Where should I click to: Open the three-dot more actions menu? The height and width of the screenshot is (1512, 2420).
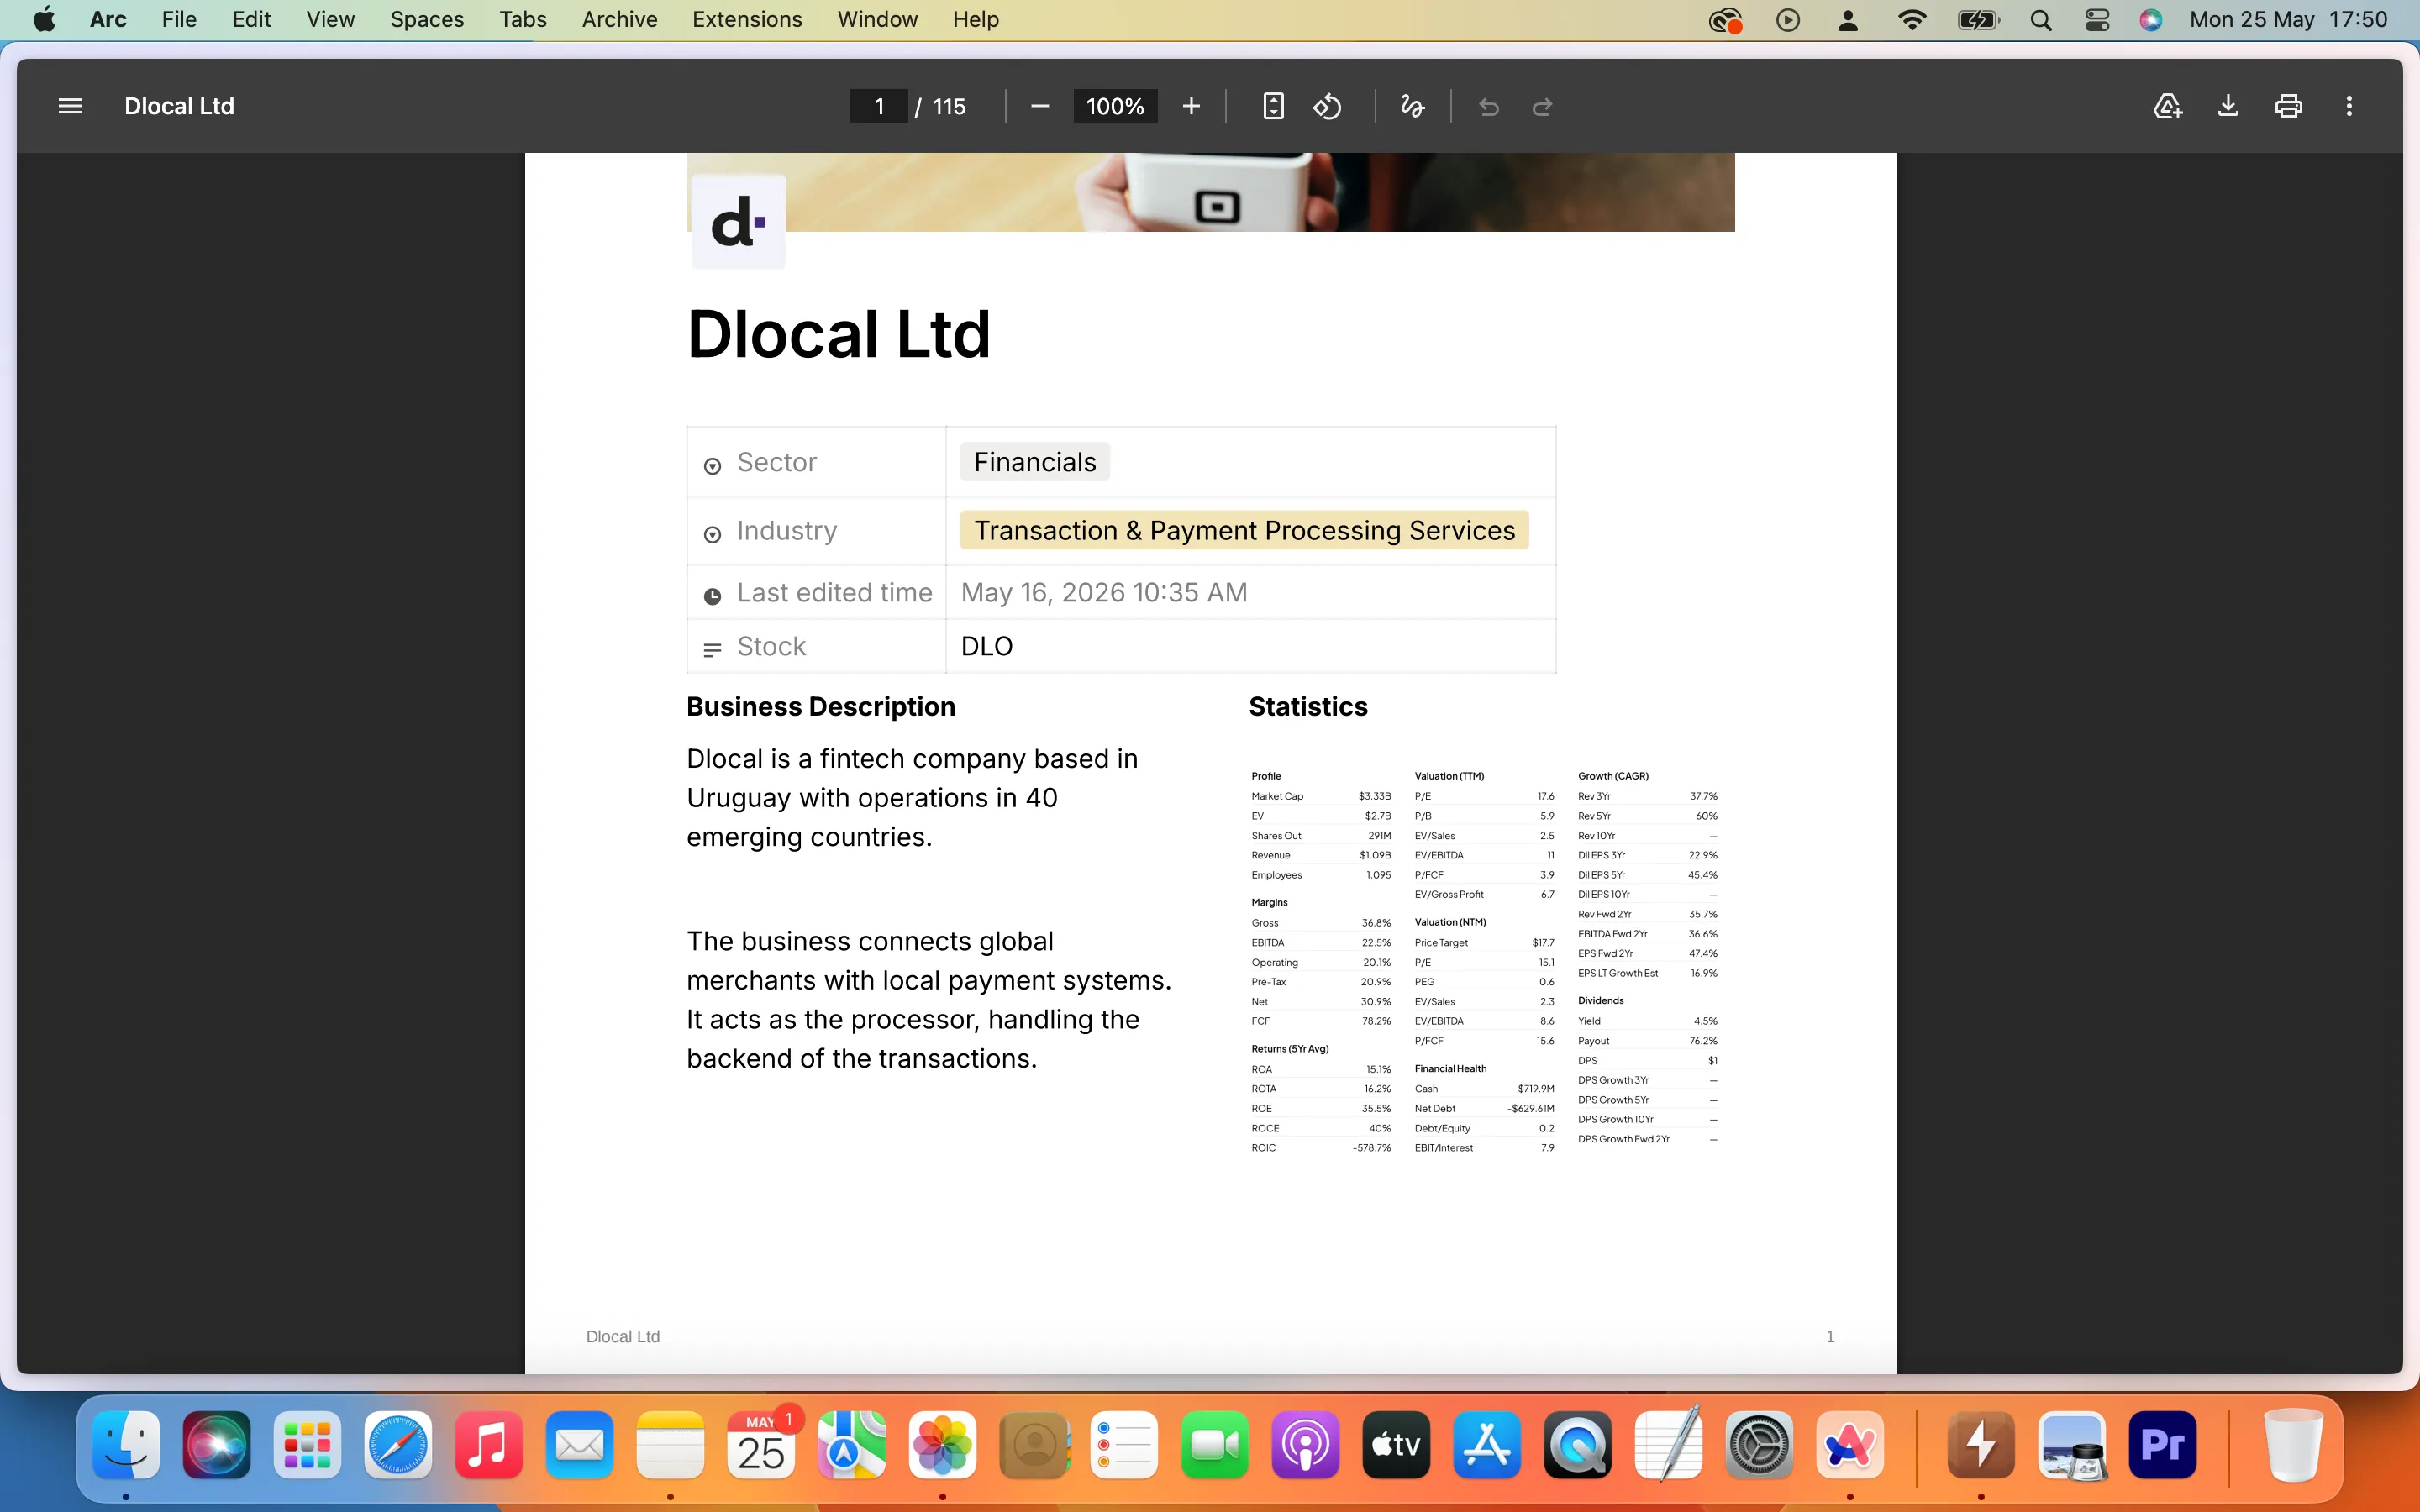2349,106
